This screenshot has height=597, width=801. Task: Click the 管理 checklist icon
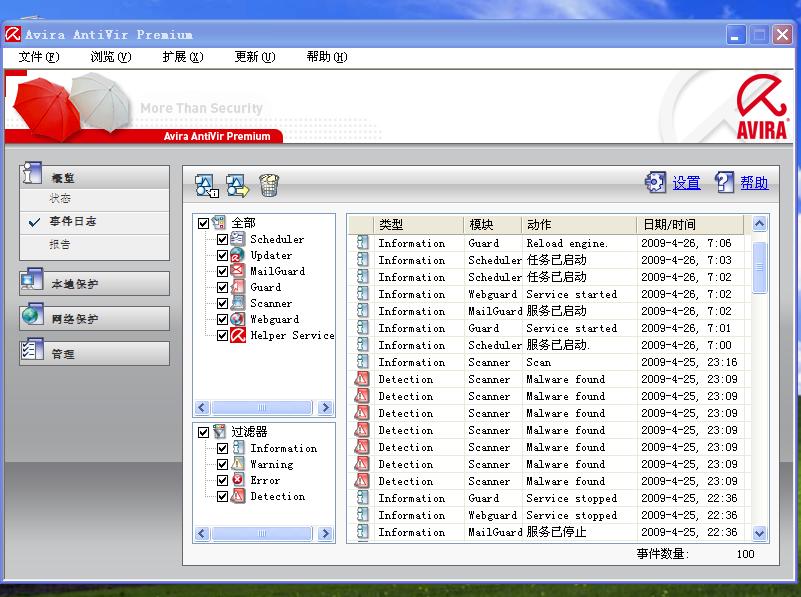pyautogui.click(x=32, y=350)
